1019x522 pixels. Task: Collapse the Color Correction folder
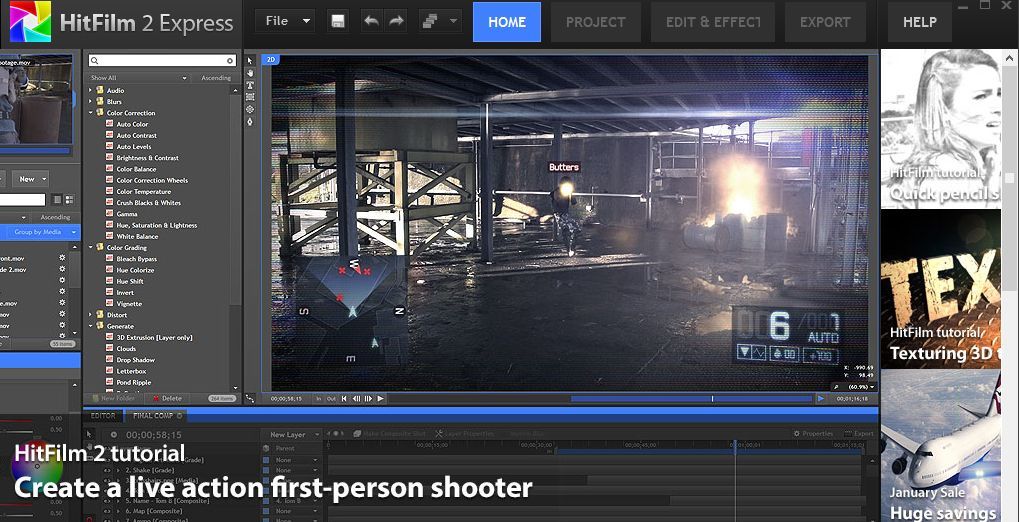click(91, 112)
